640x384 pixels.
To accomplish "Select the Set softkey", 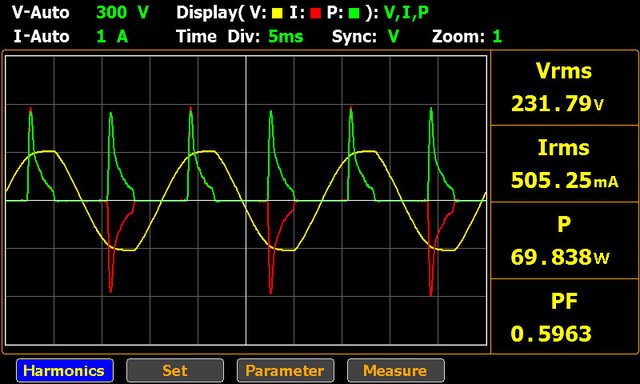I will tap(175, 371).
